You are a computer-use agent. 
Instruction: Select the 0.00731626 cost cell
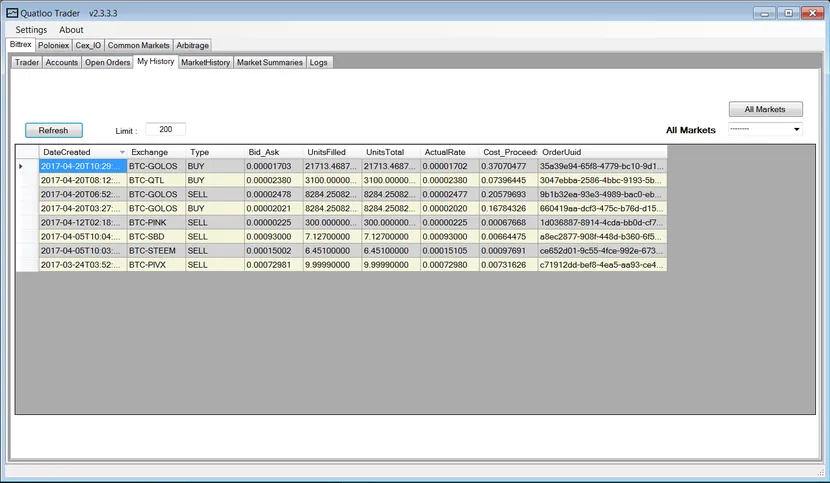(509, 265)
